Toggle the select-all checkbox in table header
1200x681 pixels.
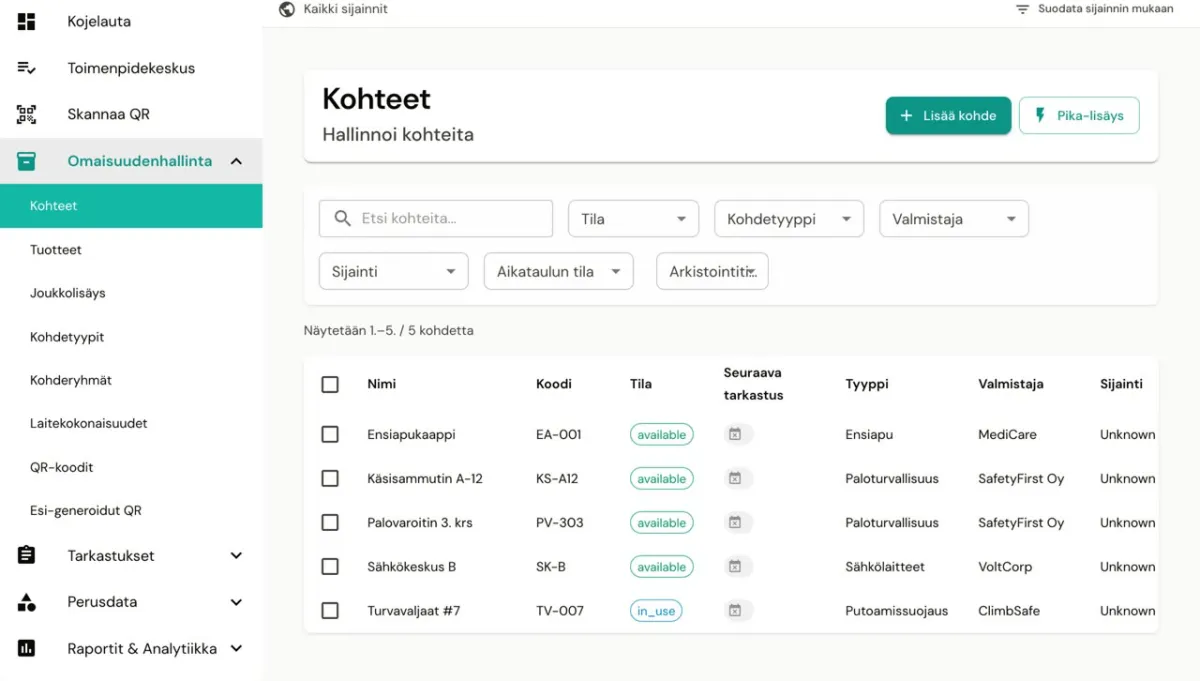click(x=330, y=384)
